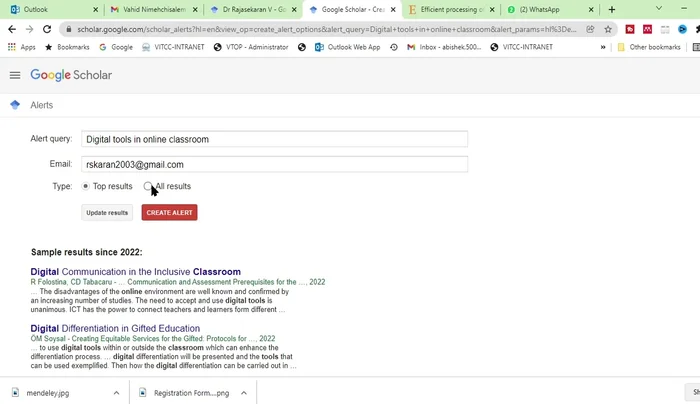This screenshot has height=404, width=700.
Task: Expand options for mendeley.jpg download
Action: (116, 393)
